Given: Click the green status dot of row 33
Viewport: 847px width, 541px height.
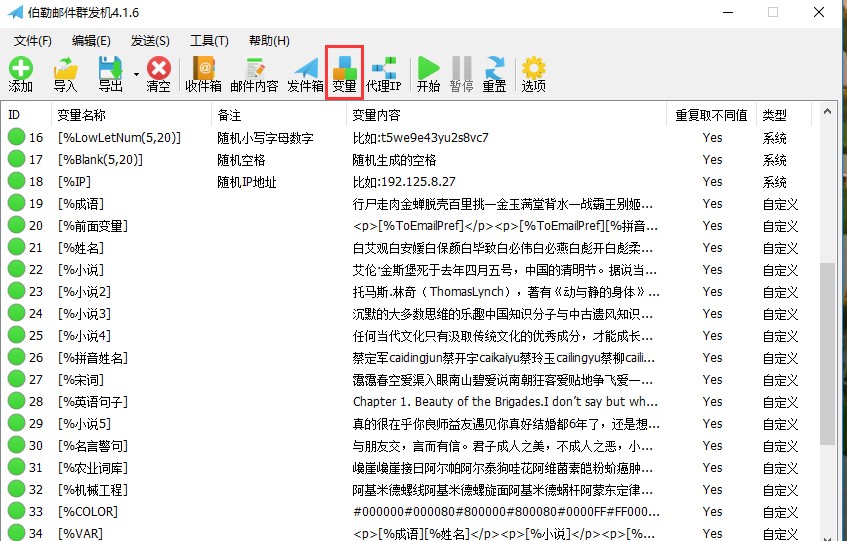Looking at the screenshot, I should [x=17, y=511].
